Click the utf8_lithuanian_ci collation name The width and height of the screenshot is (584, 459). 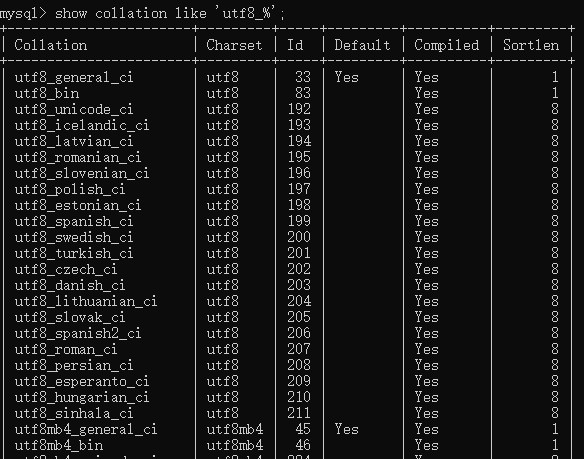86,301
